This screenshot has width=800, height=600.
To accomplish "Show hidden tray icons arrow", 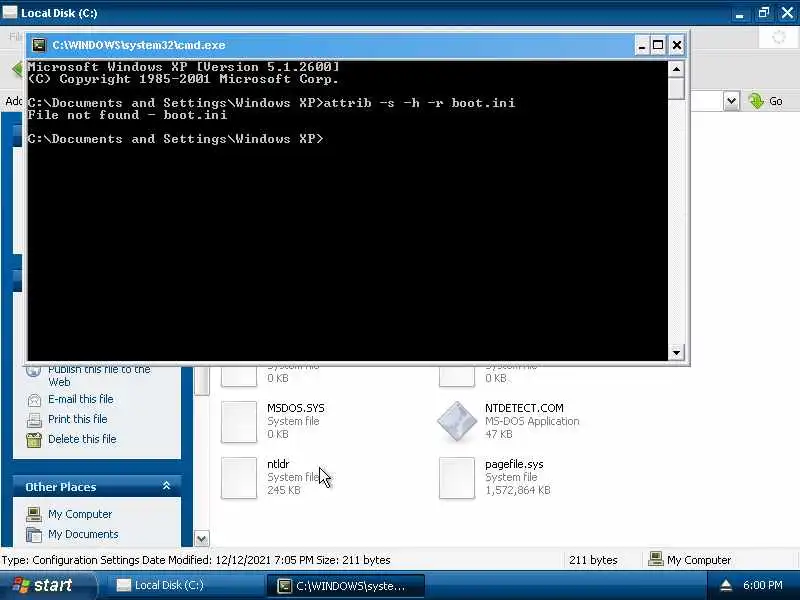I will pyautogui.click(x=726, y=586).
